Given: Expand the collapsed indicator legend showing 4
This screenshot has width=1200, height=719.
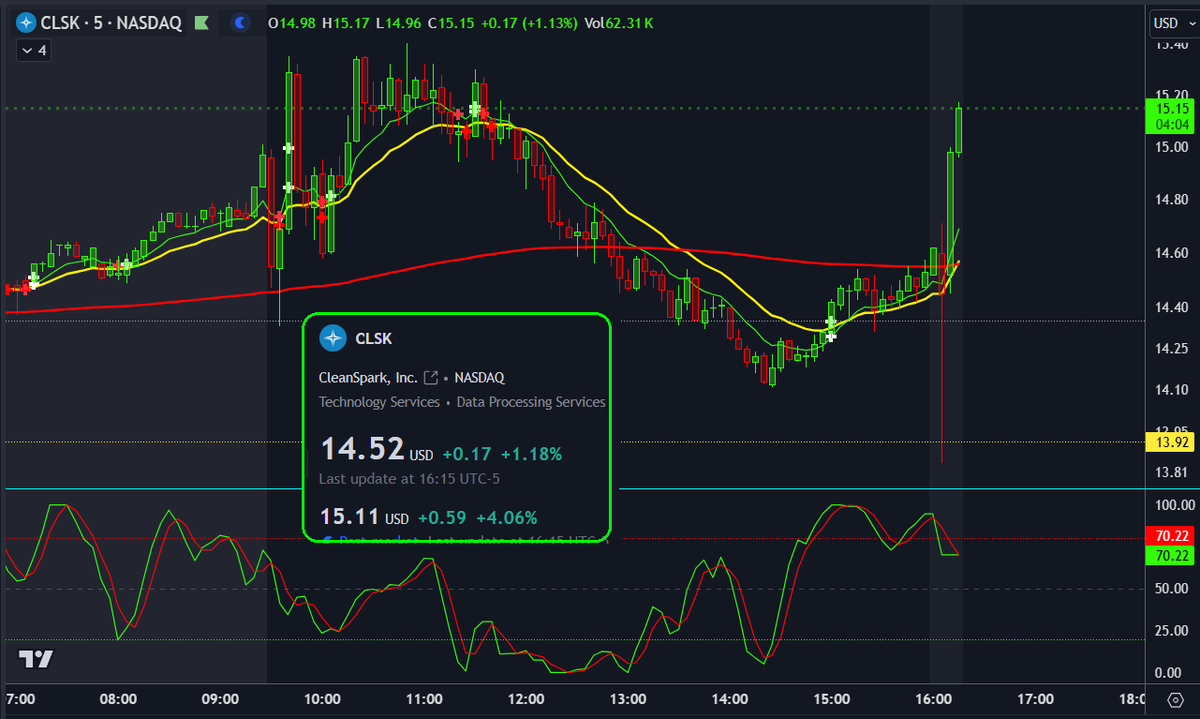Looking at the screenshot, I should (32, 49).
